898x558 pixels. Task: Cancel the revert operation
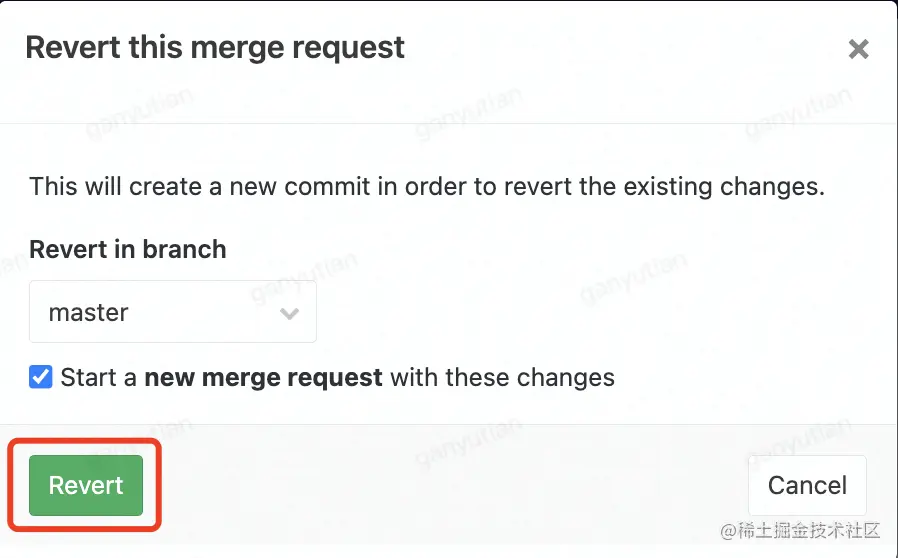pos(807,485)
